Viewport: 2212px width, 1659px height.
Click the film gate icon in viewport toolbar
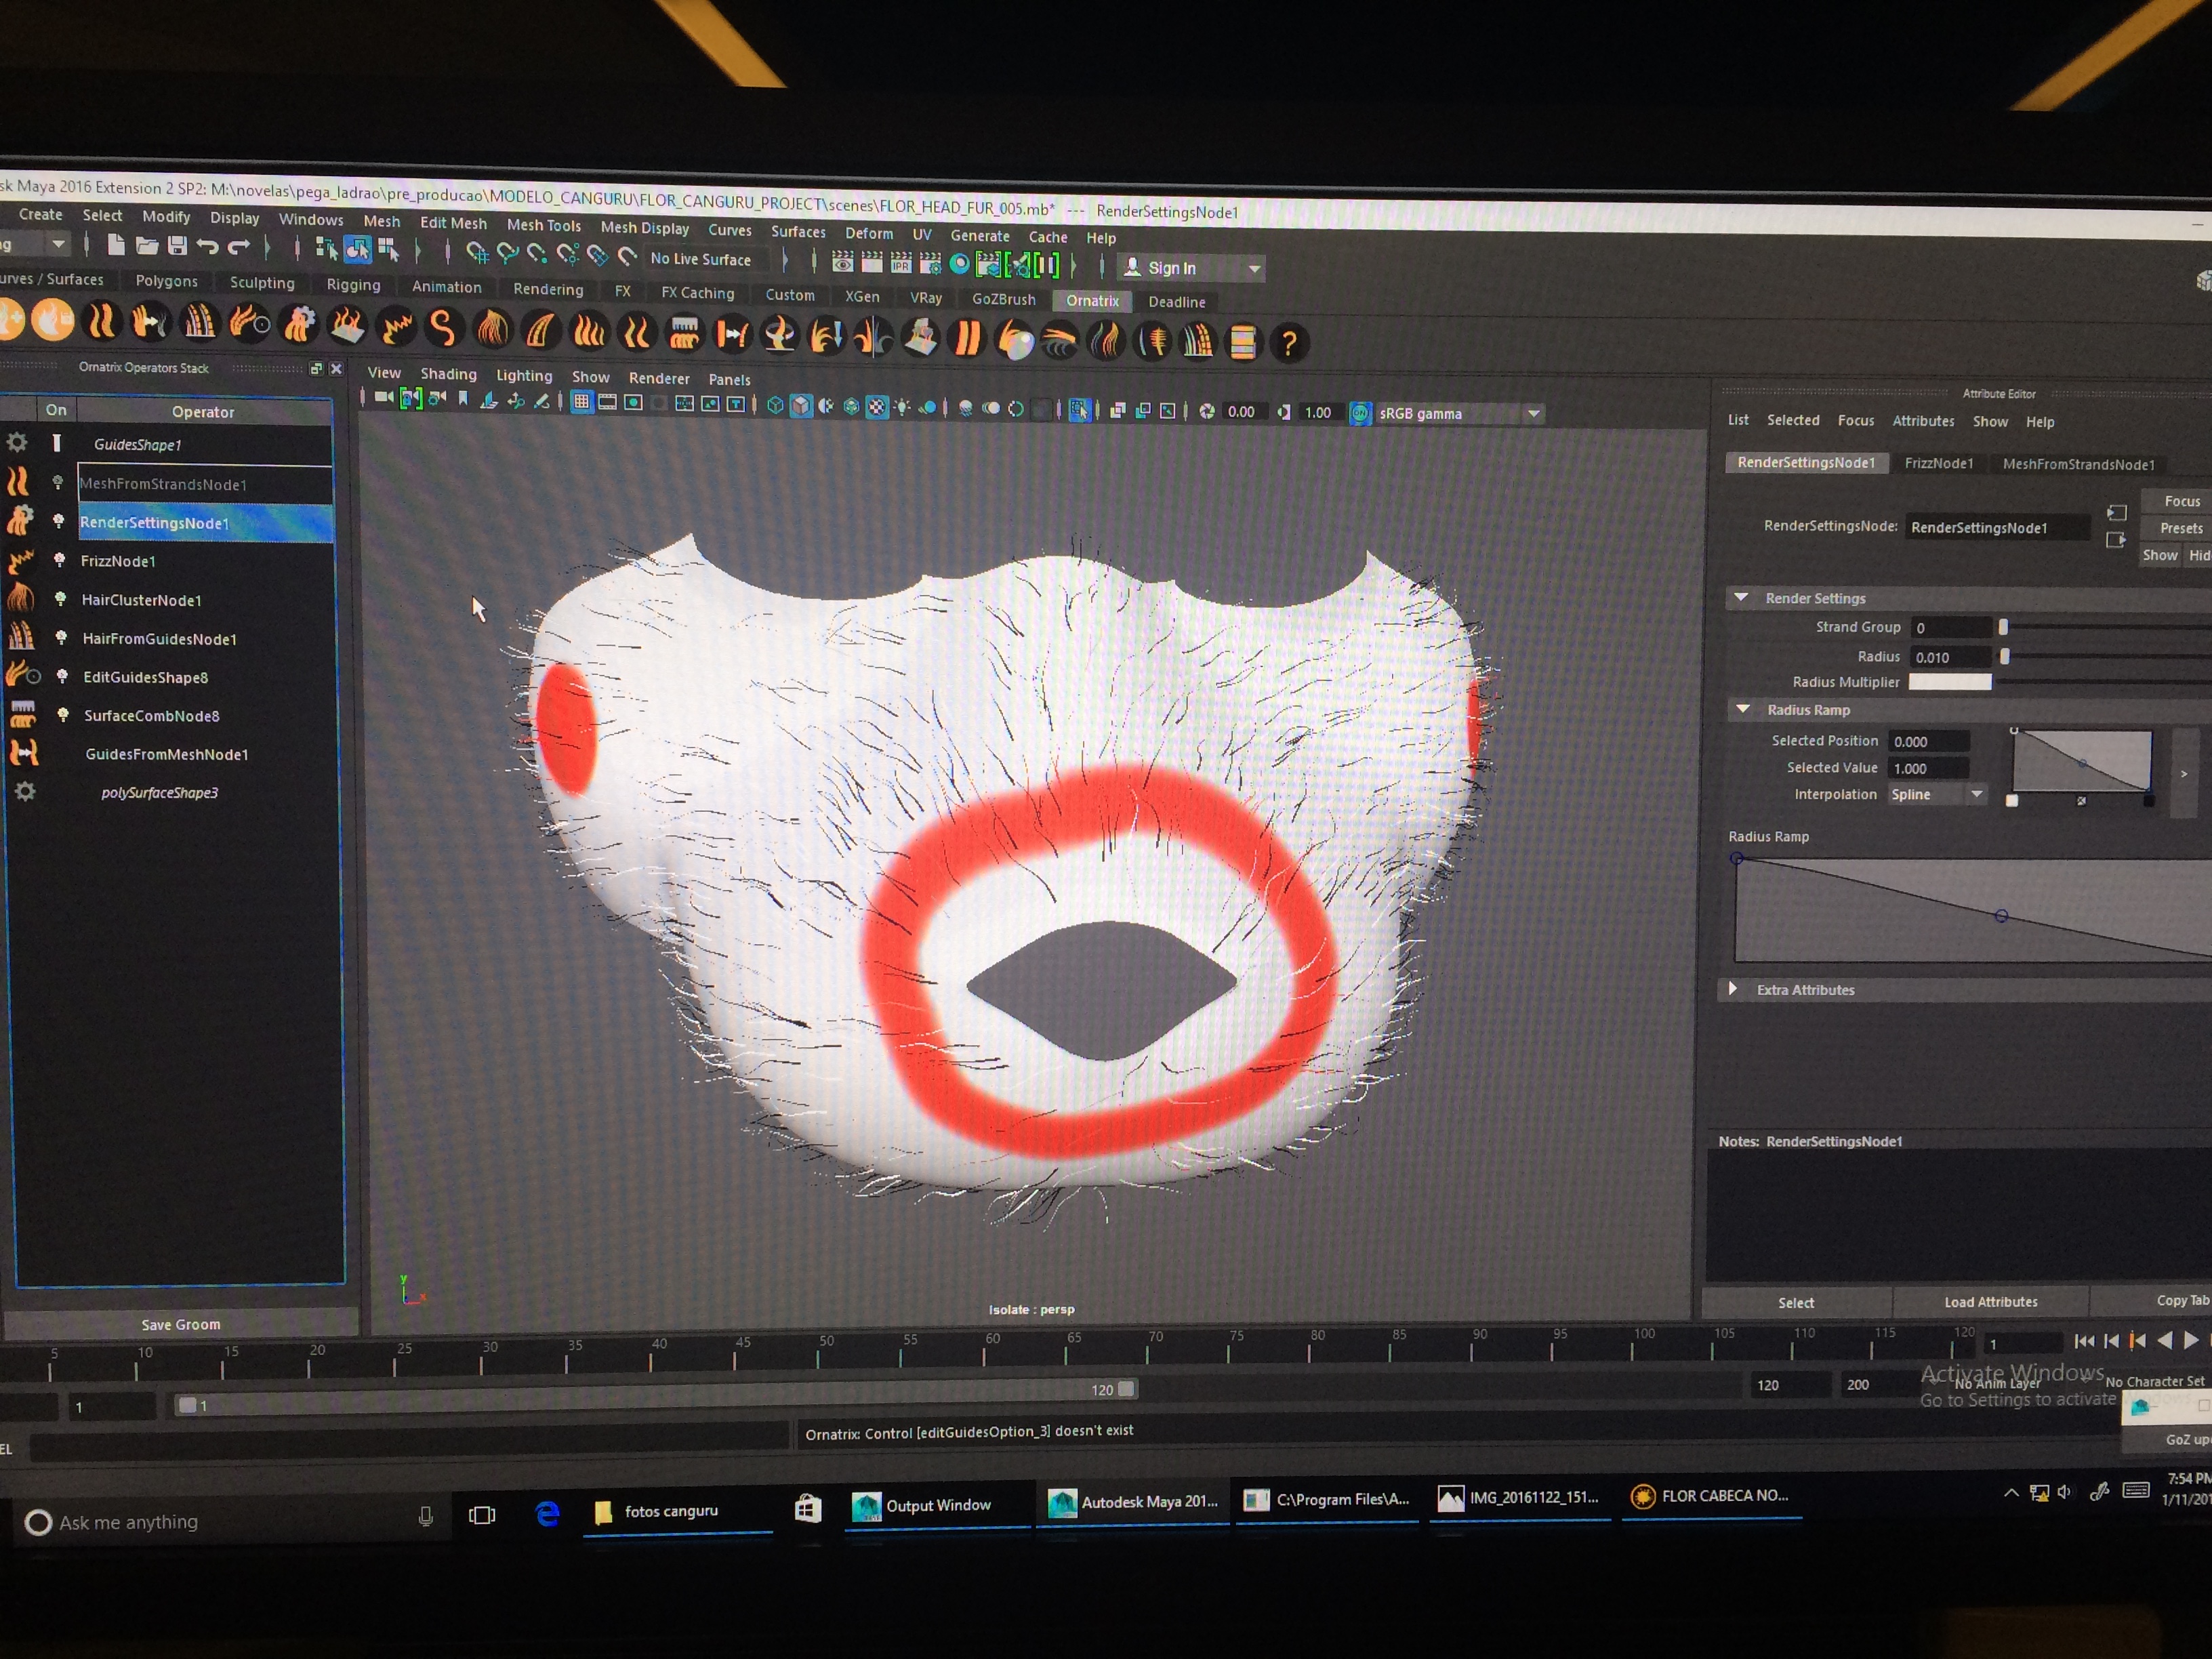pyautogui.click(x=607, y=402)
